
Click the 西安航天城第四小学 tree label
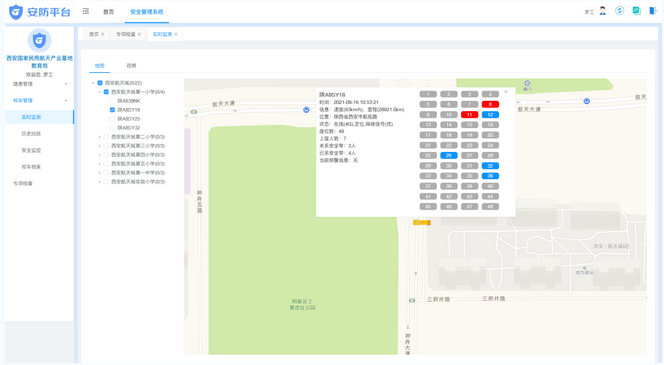[138, 155]
